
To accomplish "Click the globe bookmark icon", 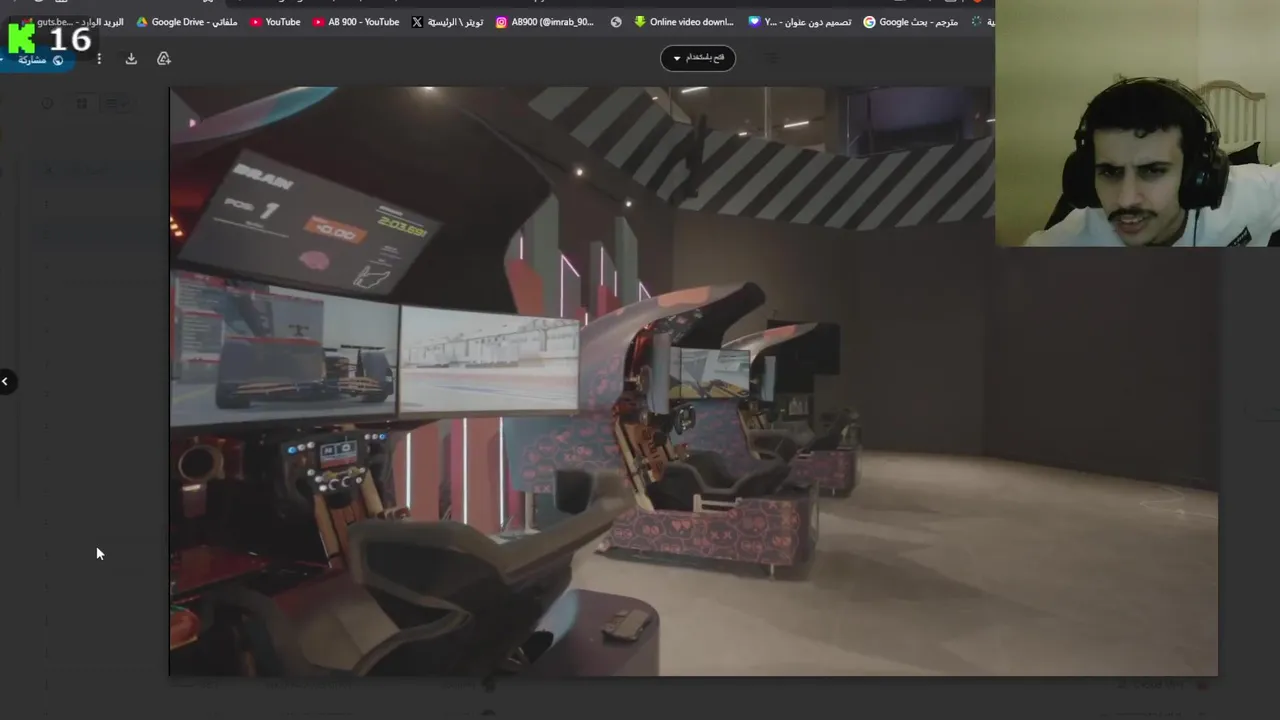I will pyautogui.click(x=616, y=22).
